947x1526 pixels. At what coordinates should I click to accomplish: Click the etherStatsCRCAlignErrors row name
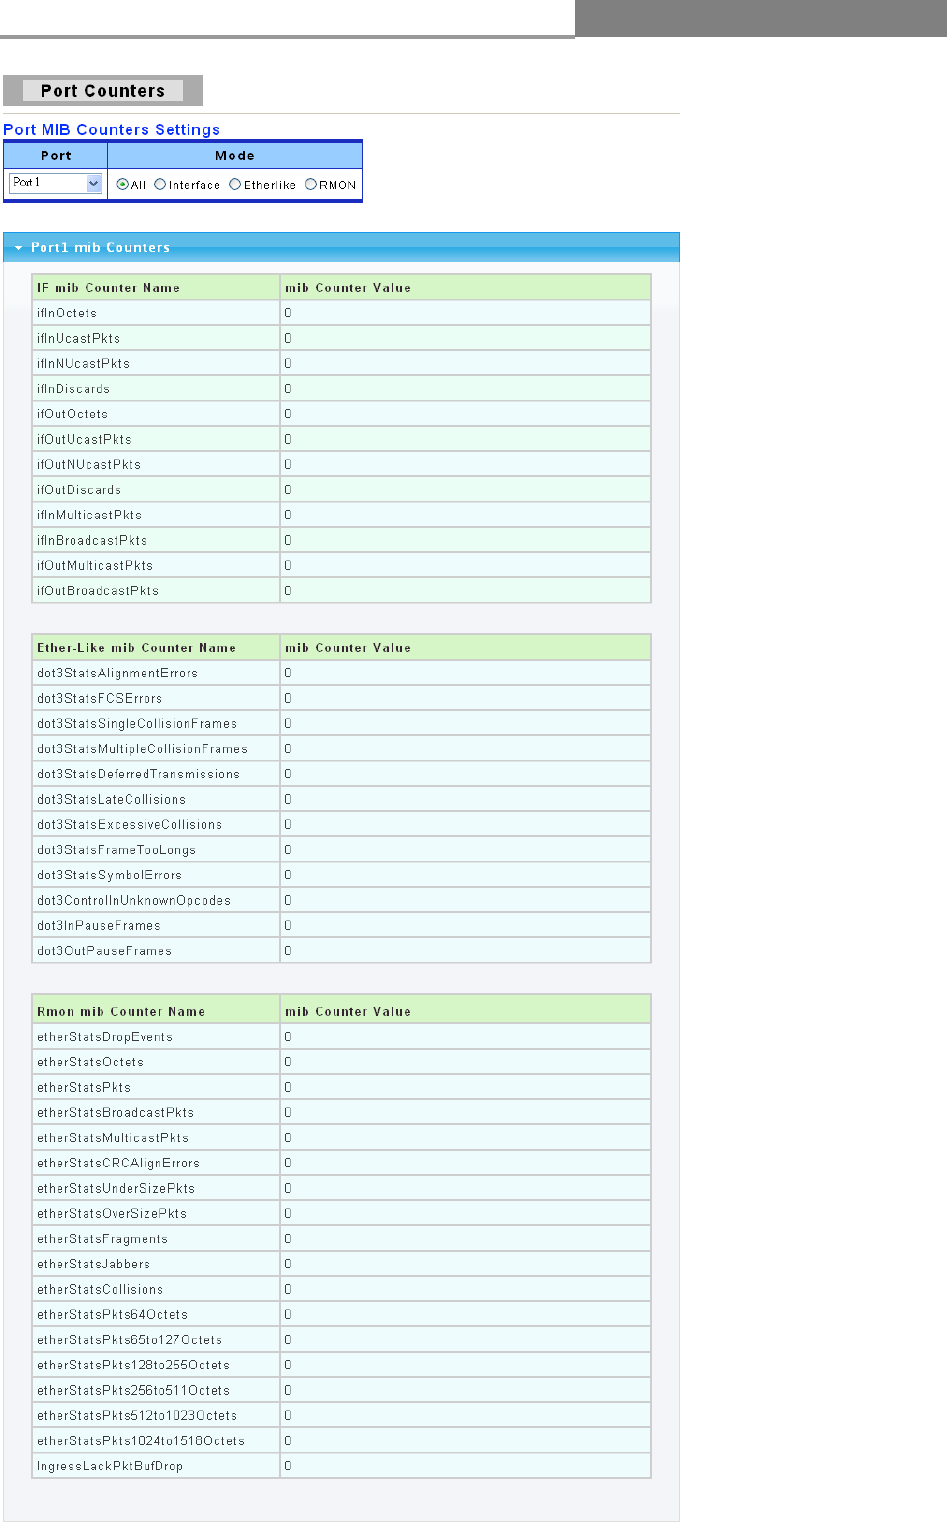coord(118,1163)
